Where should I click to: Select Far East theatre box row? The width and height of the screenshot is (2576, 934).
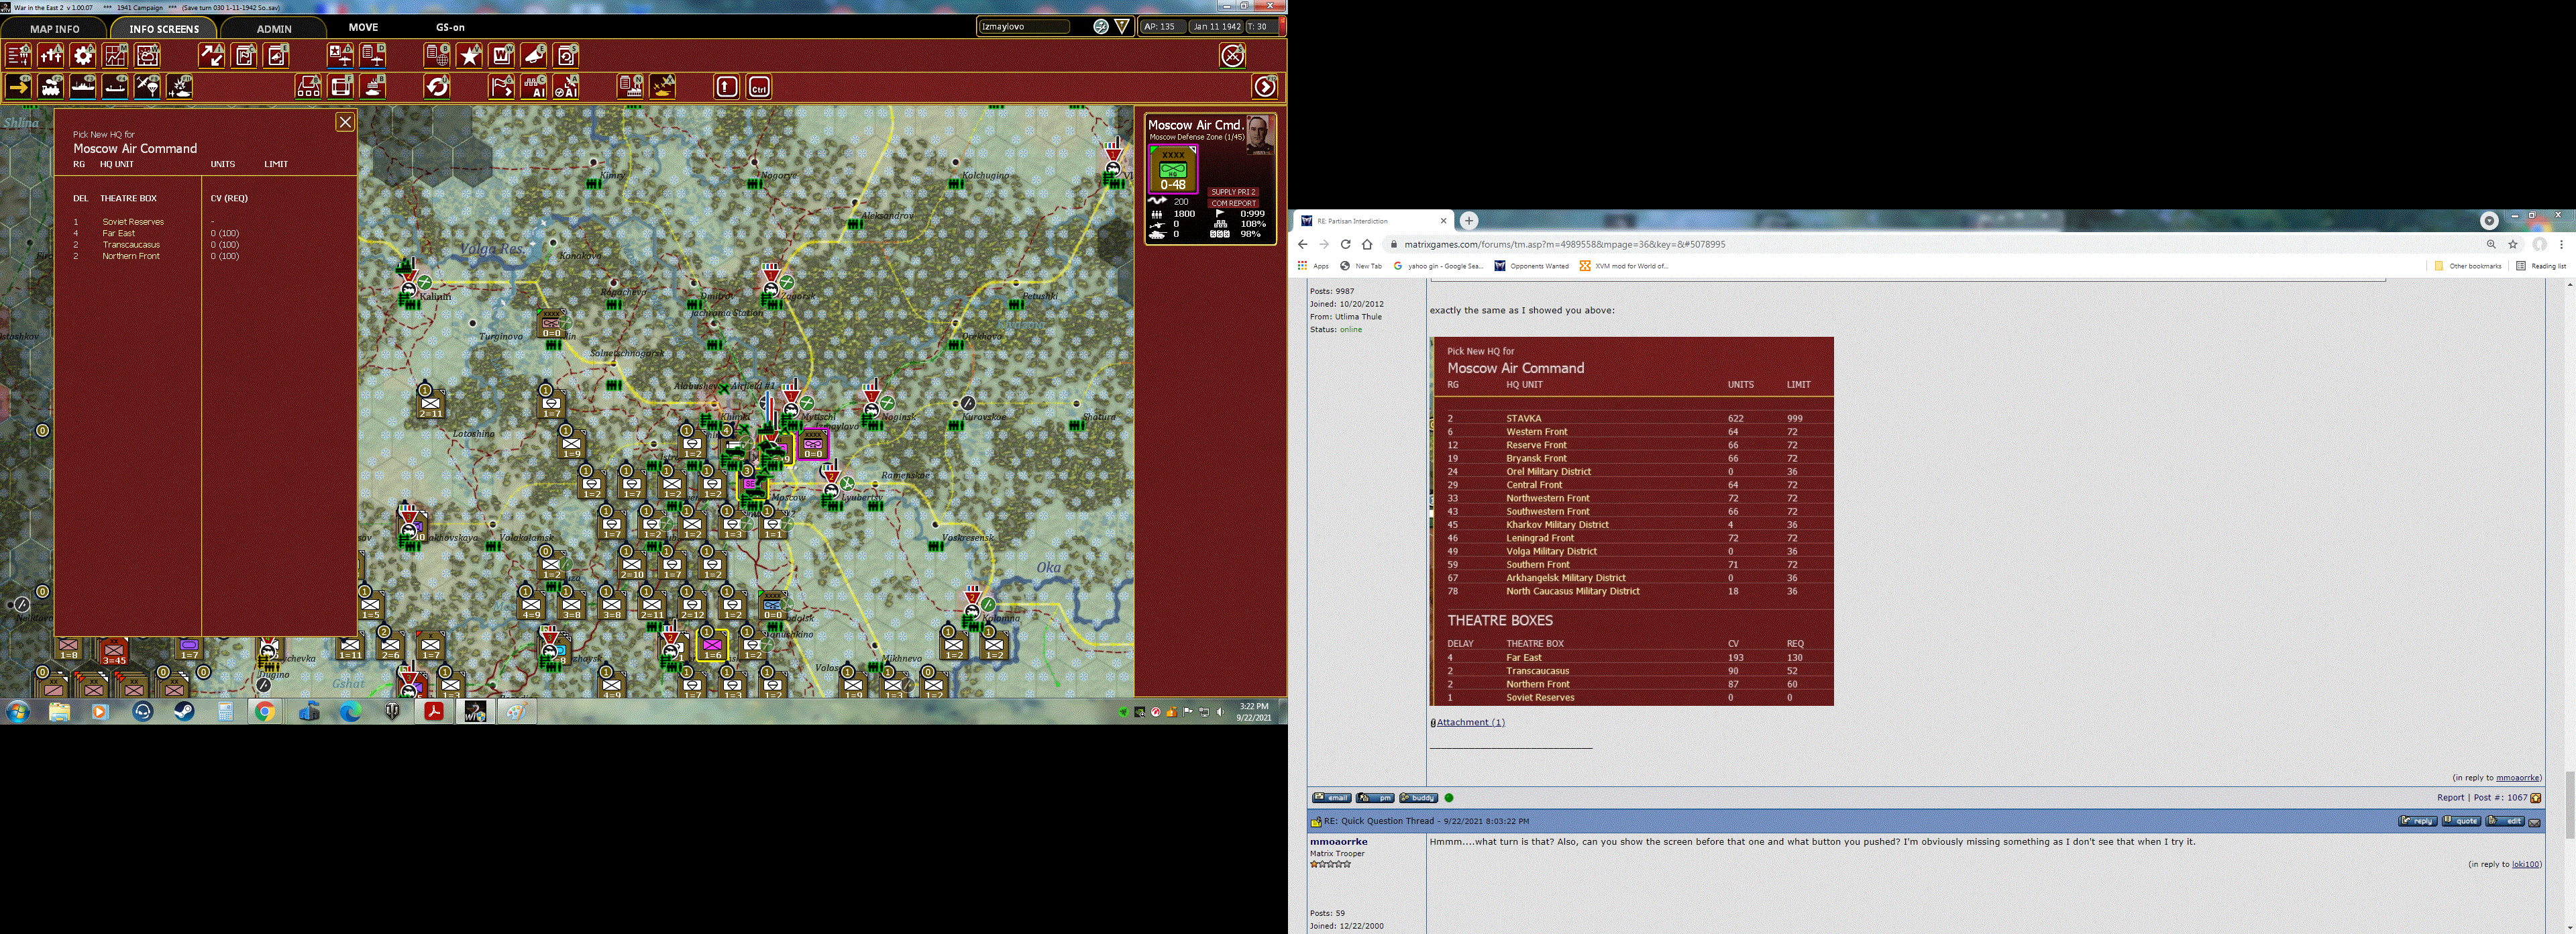coord(119,233)
